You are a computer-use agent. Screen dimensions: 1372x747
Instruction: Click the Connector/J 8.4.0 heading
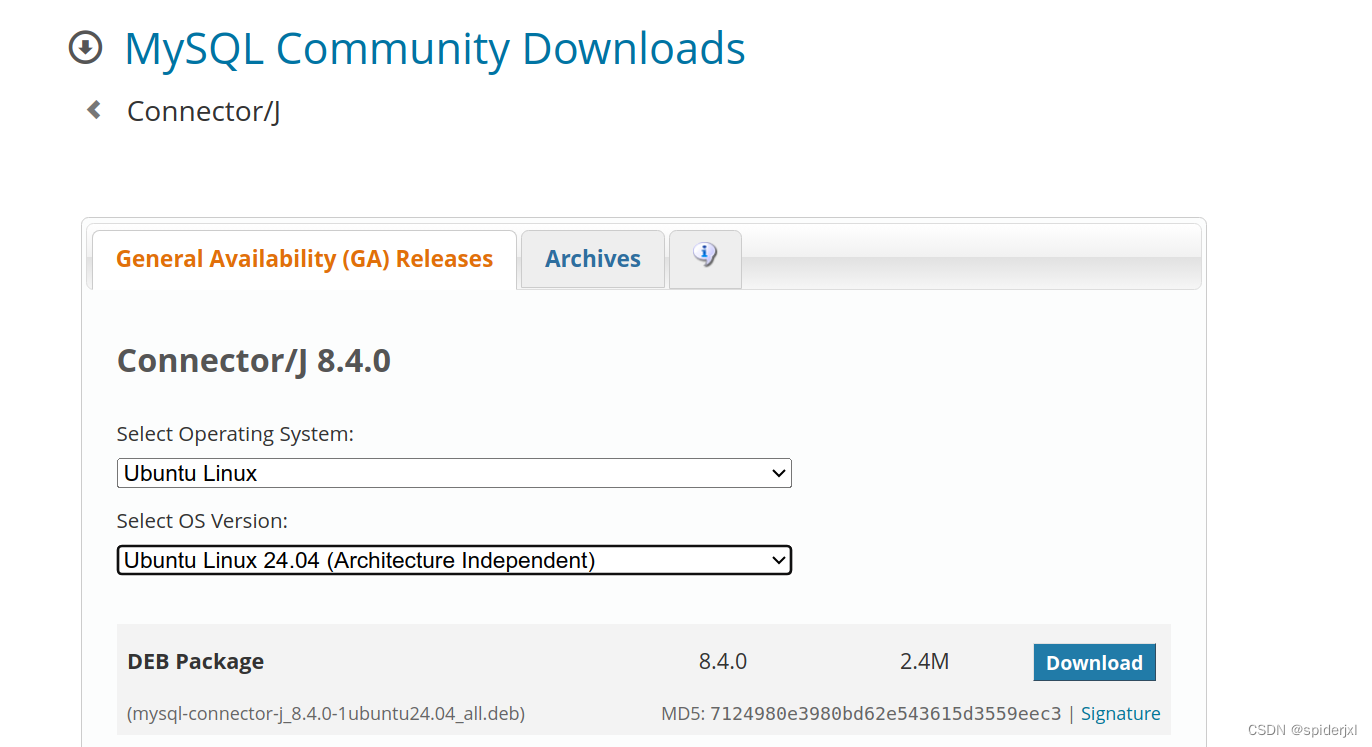(254, 360)
